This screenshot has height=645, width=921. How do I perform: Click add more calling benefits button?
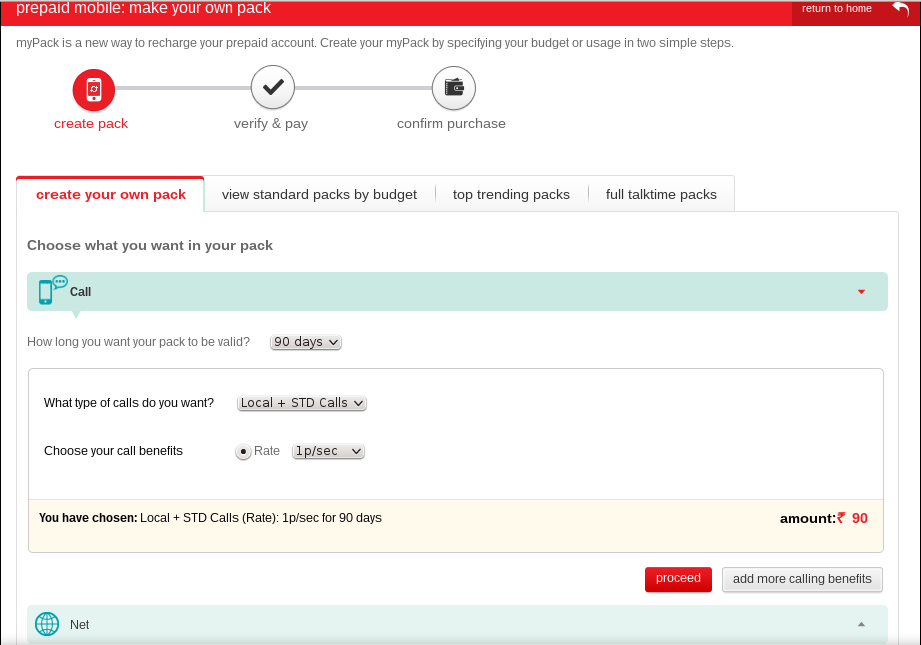802,579
